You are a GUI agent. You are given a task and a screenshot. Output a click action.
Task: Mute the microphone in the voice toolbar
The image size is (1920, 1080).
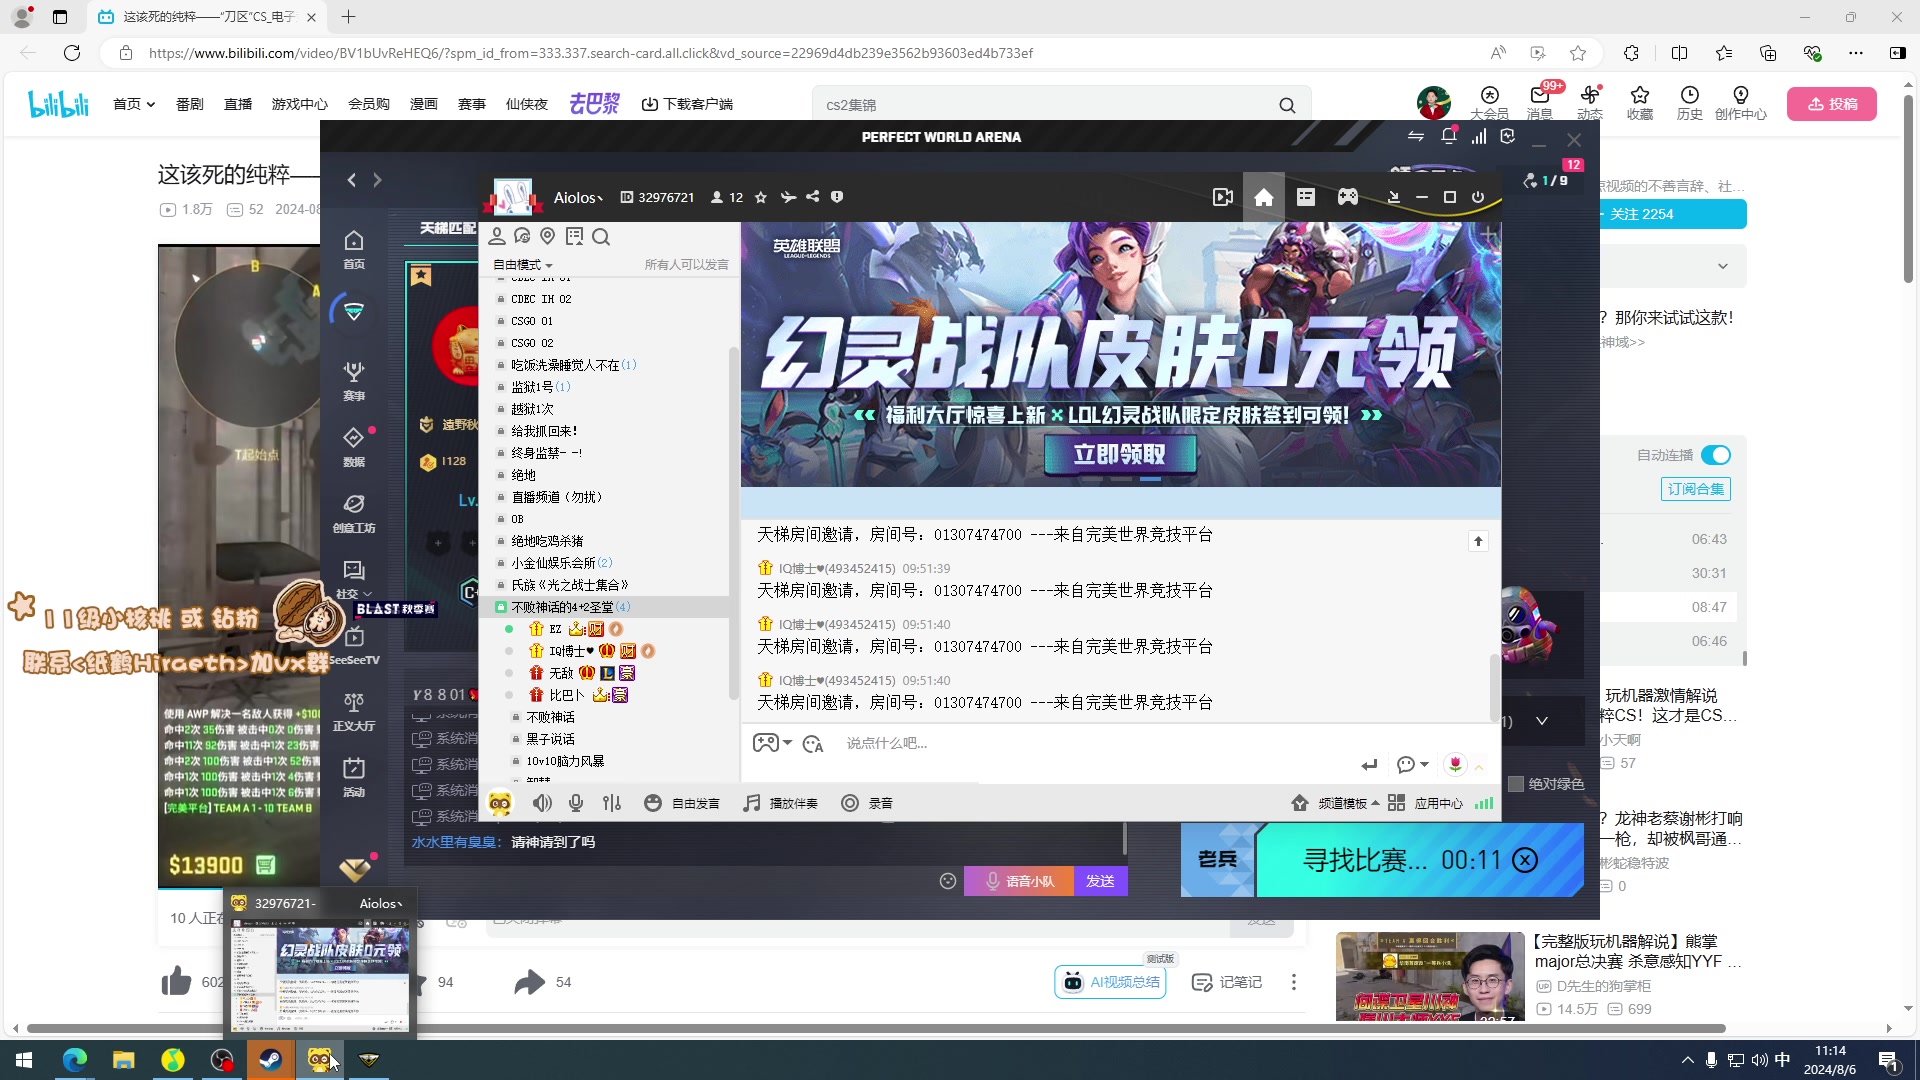[x=576, y=802]
